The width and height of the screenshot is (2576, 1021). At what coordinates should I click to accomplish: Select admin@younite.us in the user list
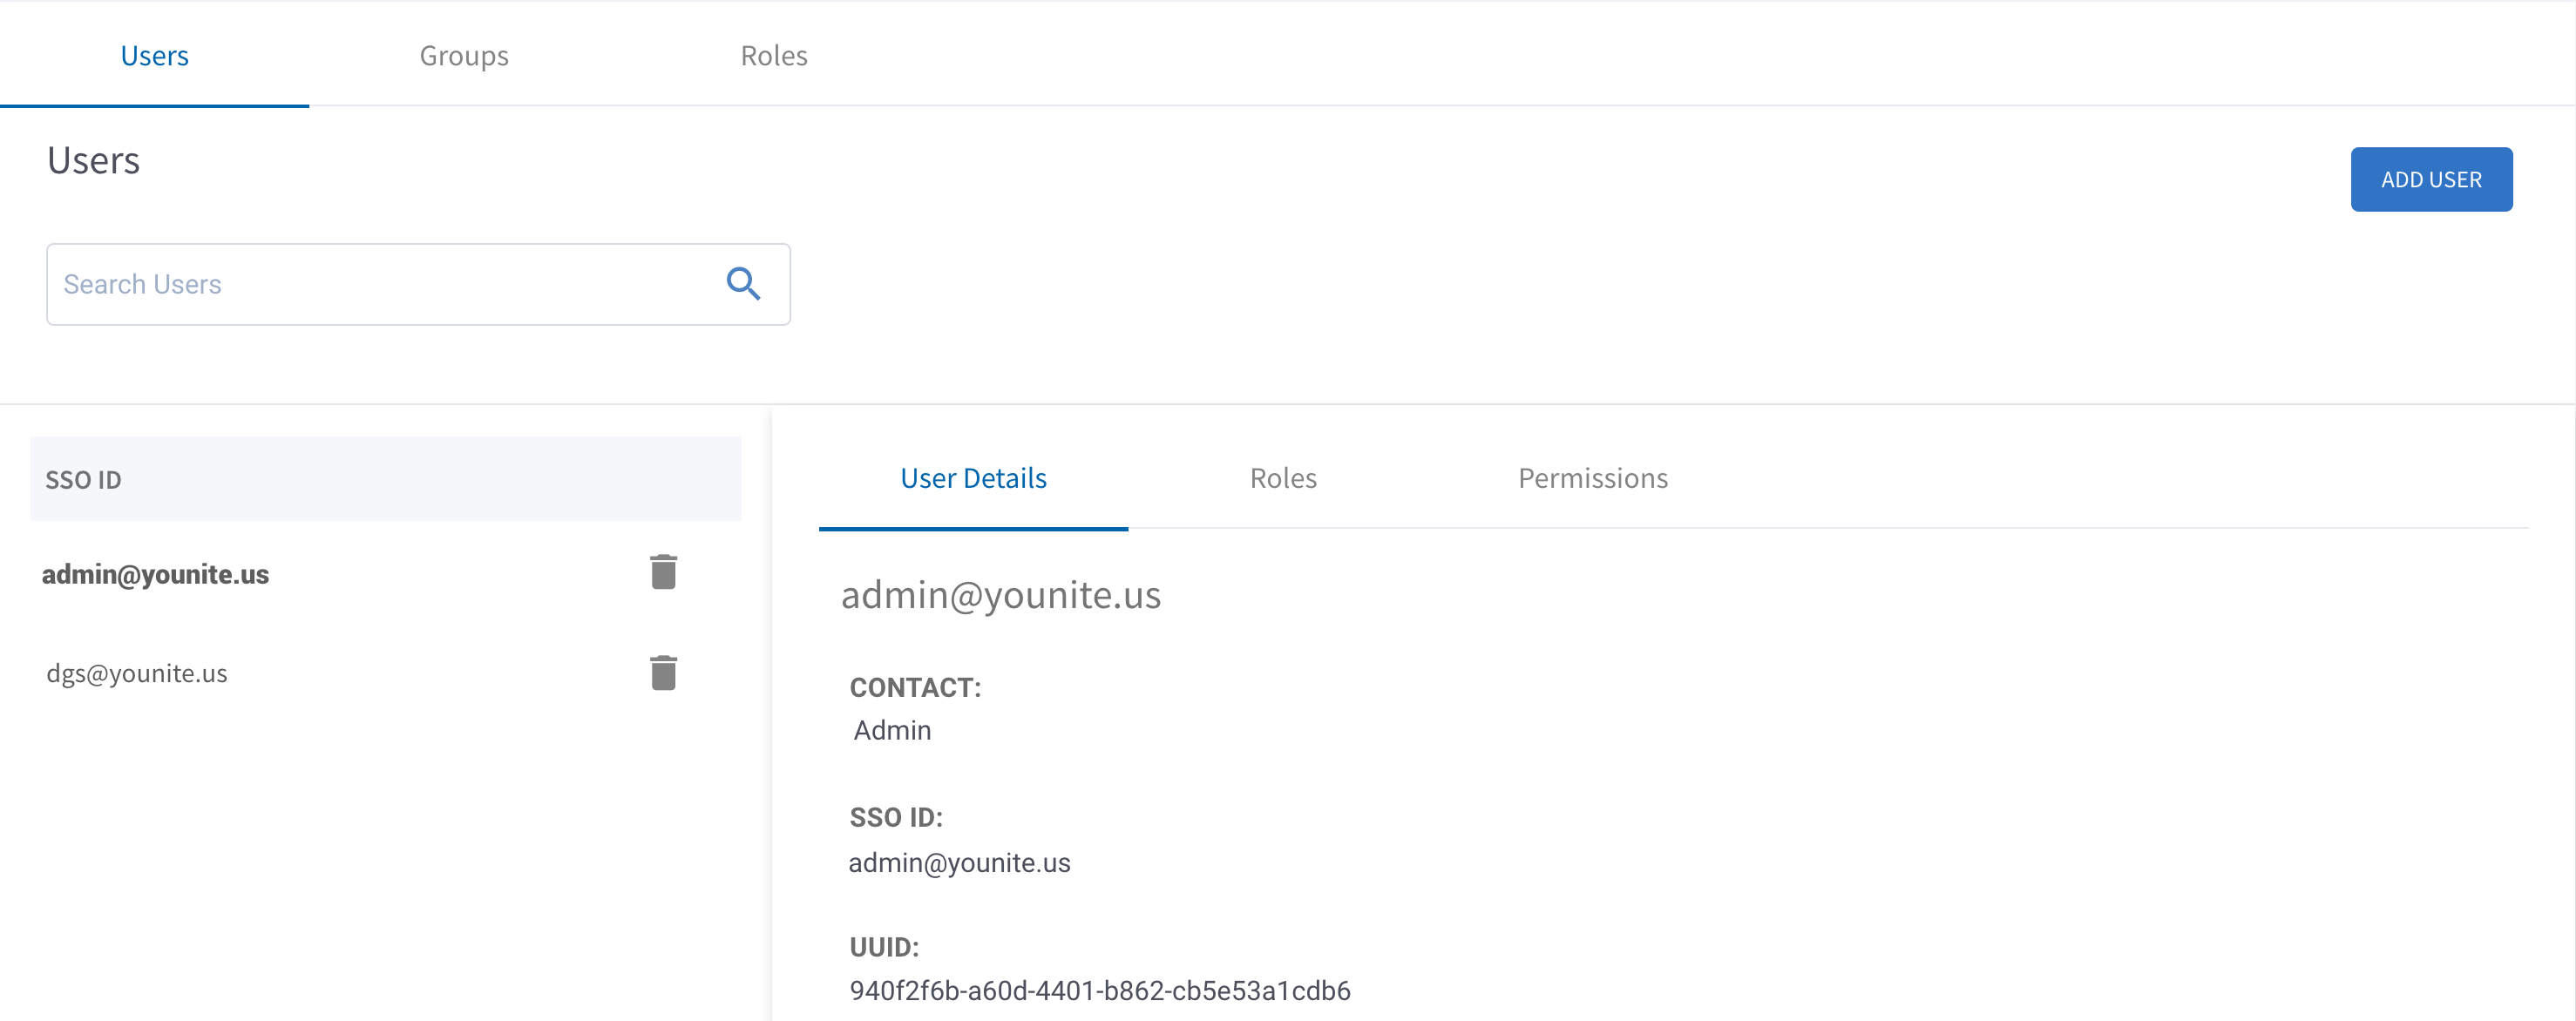[155, 574]
